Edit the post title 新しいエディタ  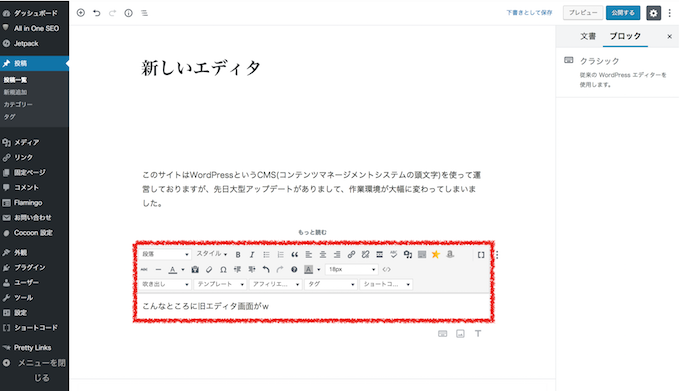click(x=201, y=68)
